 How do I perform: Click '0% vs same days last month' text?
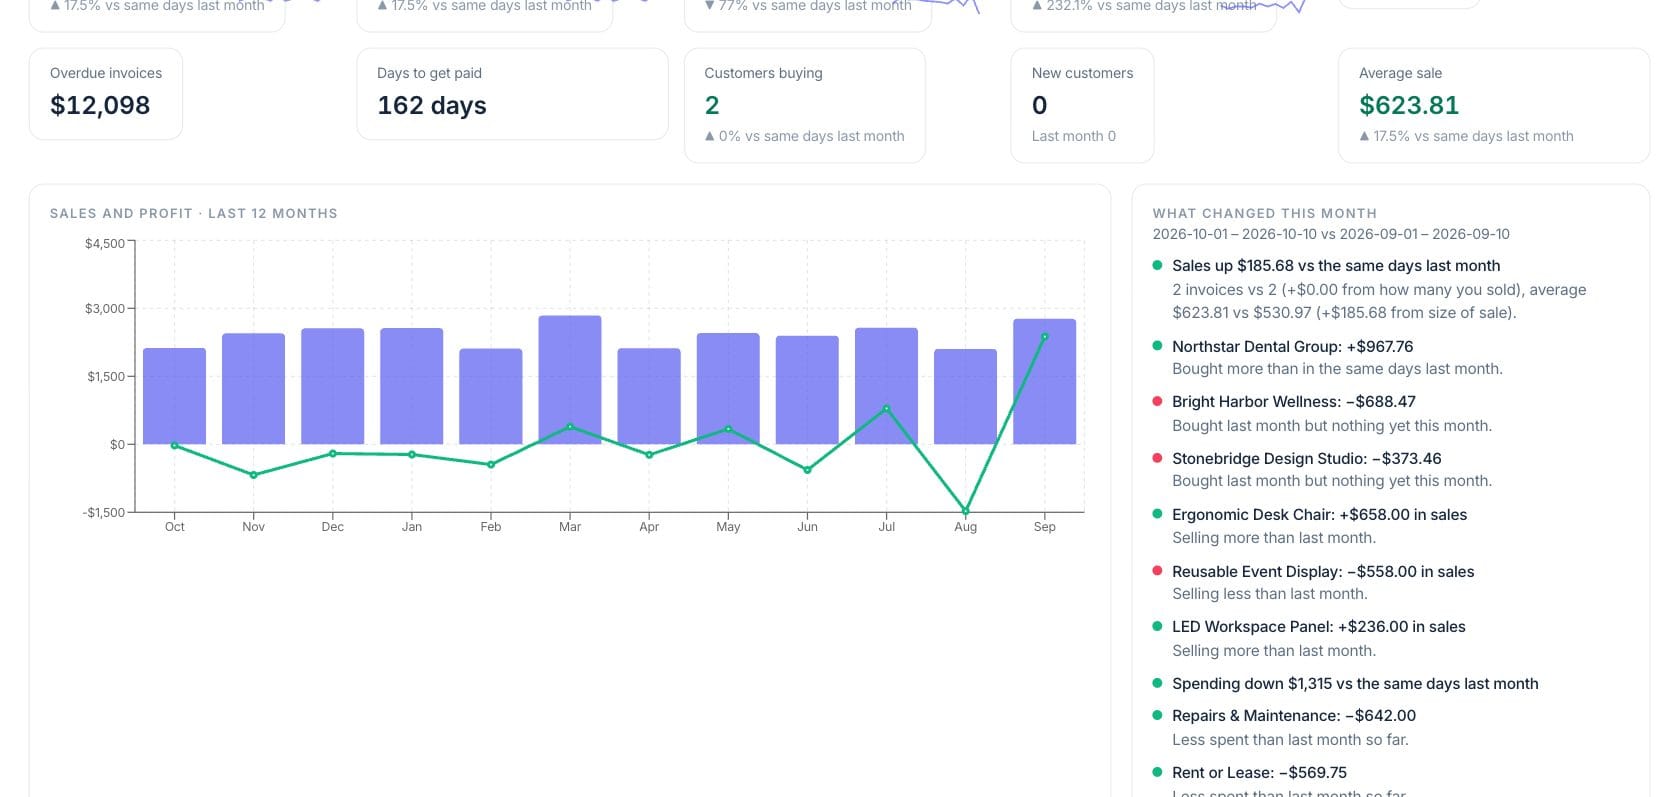pyautogui.click(x=804, y=136)
